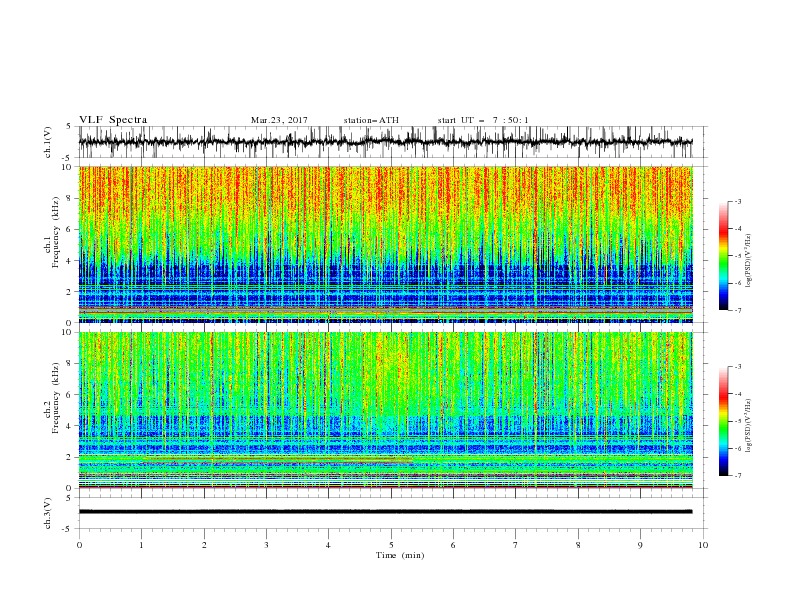Click the ch.1 color bar 'log(PSD)(V²/Hz)' label
The image size is (792, 612).
point(749,261)
